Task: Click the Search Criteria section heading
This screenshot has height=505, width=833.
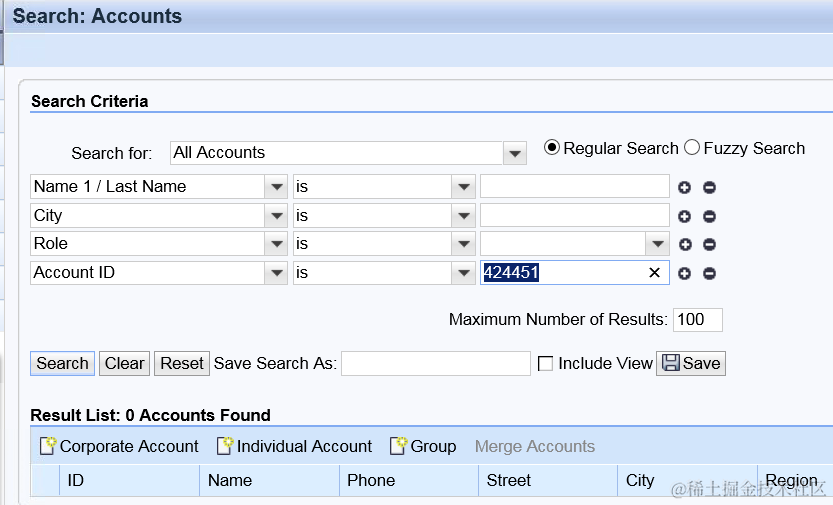Action: [x=89, y=101]
